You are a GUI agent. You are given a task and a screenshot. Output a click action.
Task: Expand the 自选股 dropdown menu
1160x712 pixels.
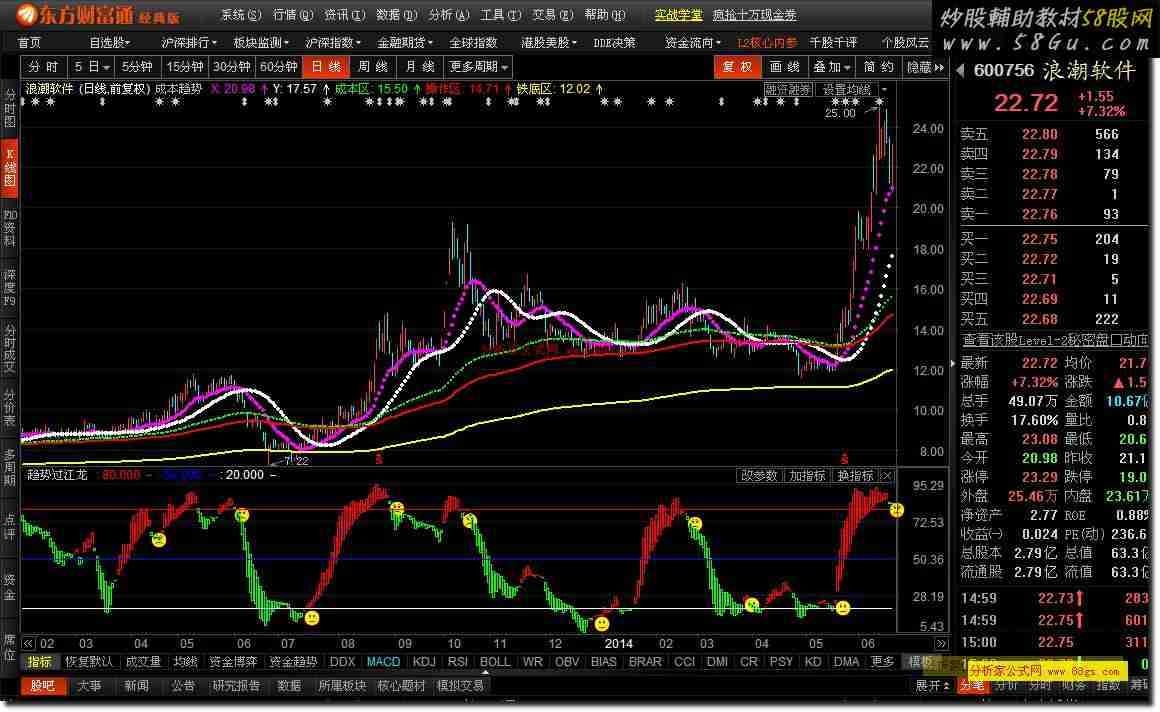pyautogui.click(x=109, y=43)
